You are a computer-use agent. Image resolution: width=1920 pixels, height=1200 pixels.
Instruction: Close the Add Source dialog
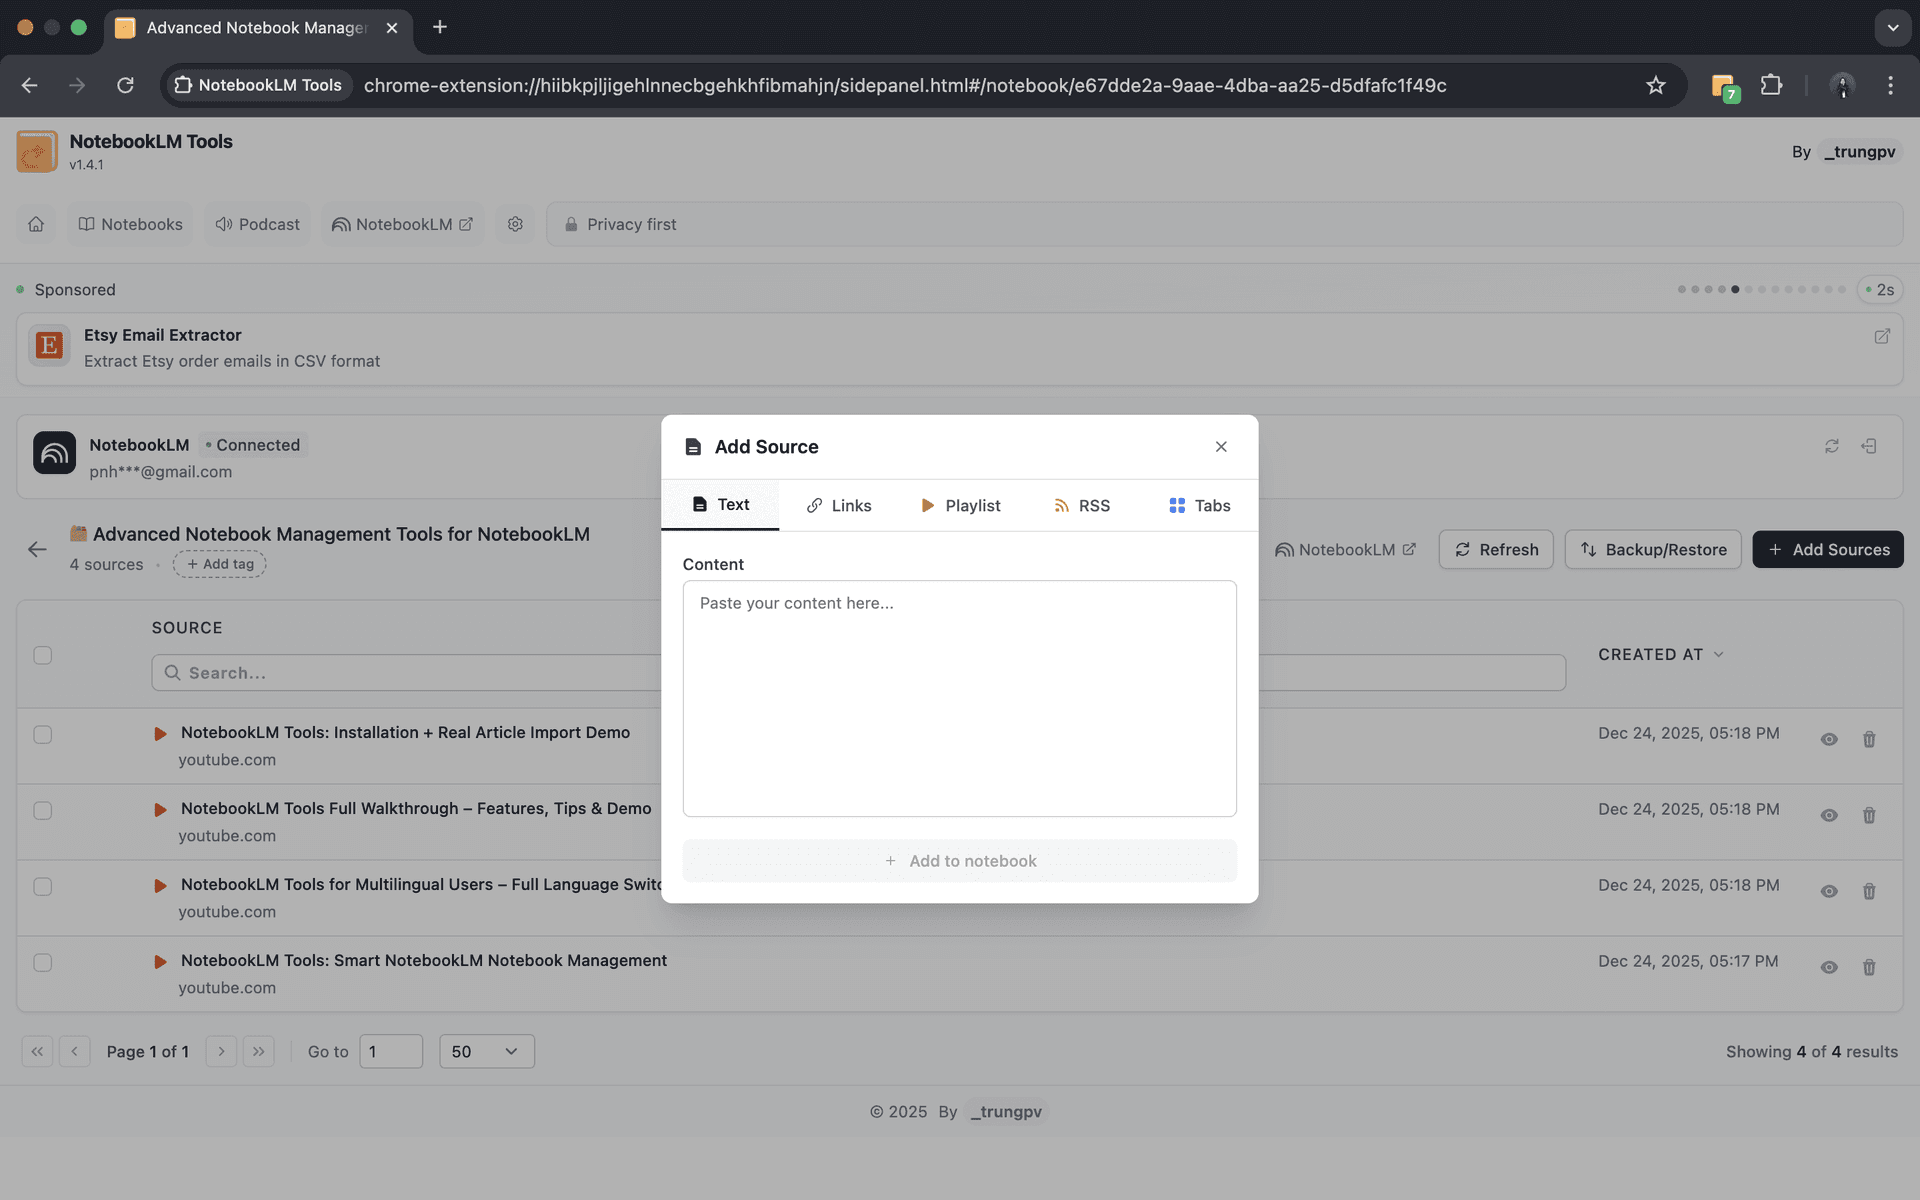pyautogui.click(x=1221, y=447)
